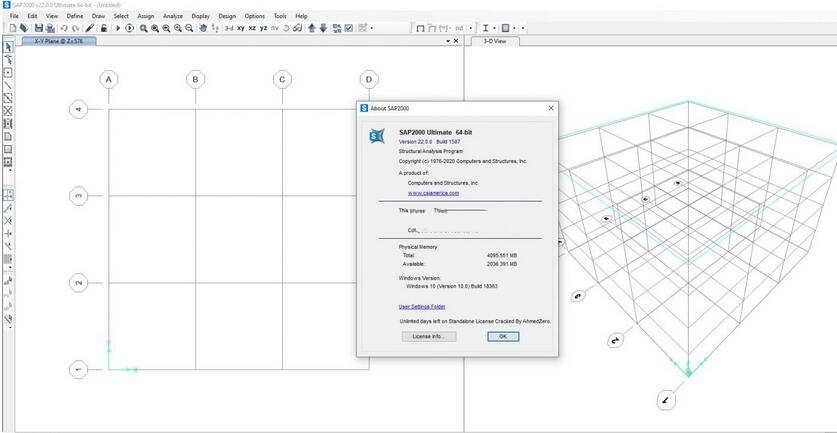Select the rubber band zoom magnifier

click(x=144, y=28)
